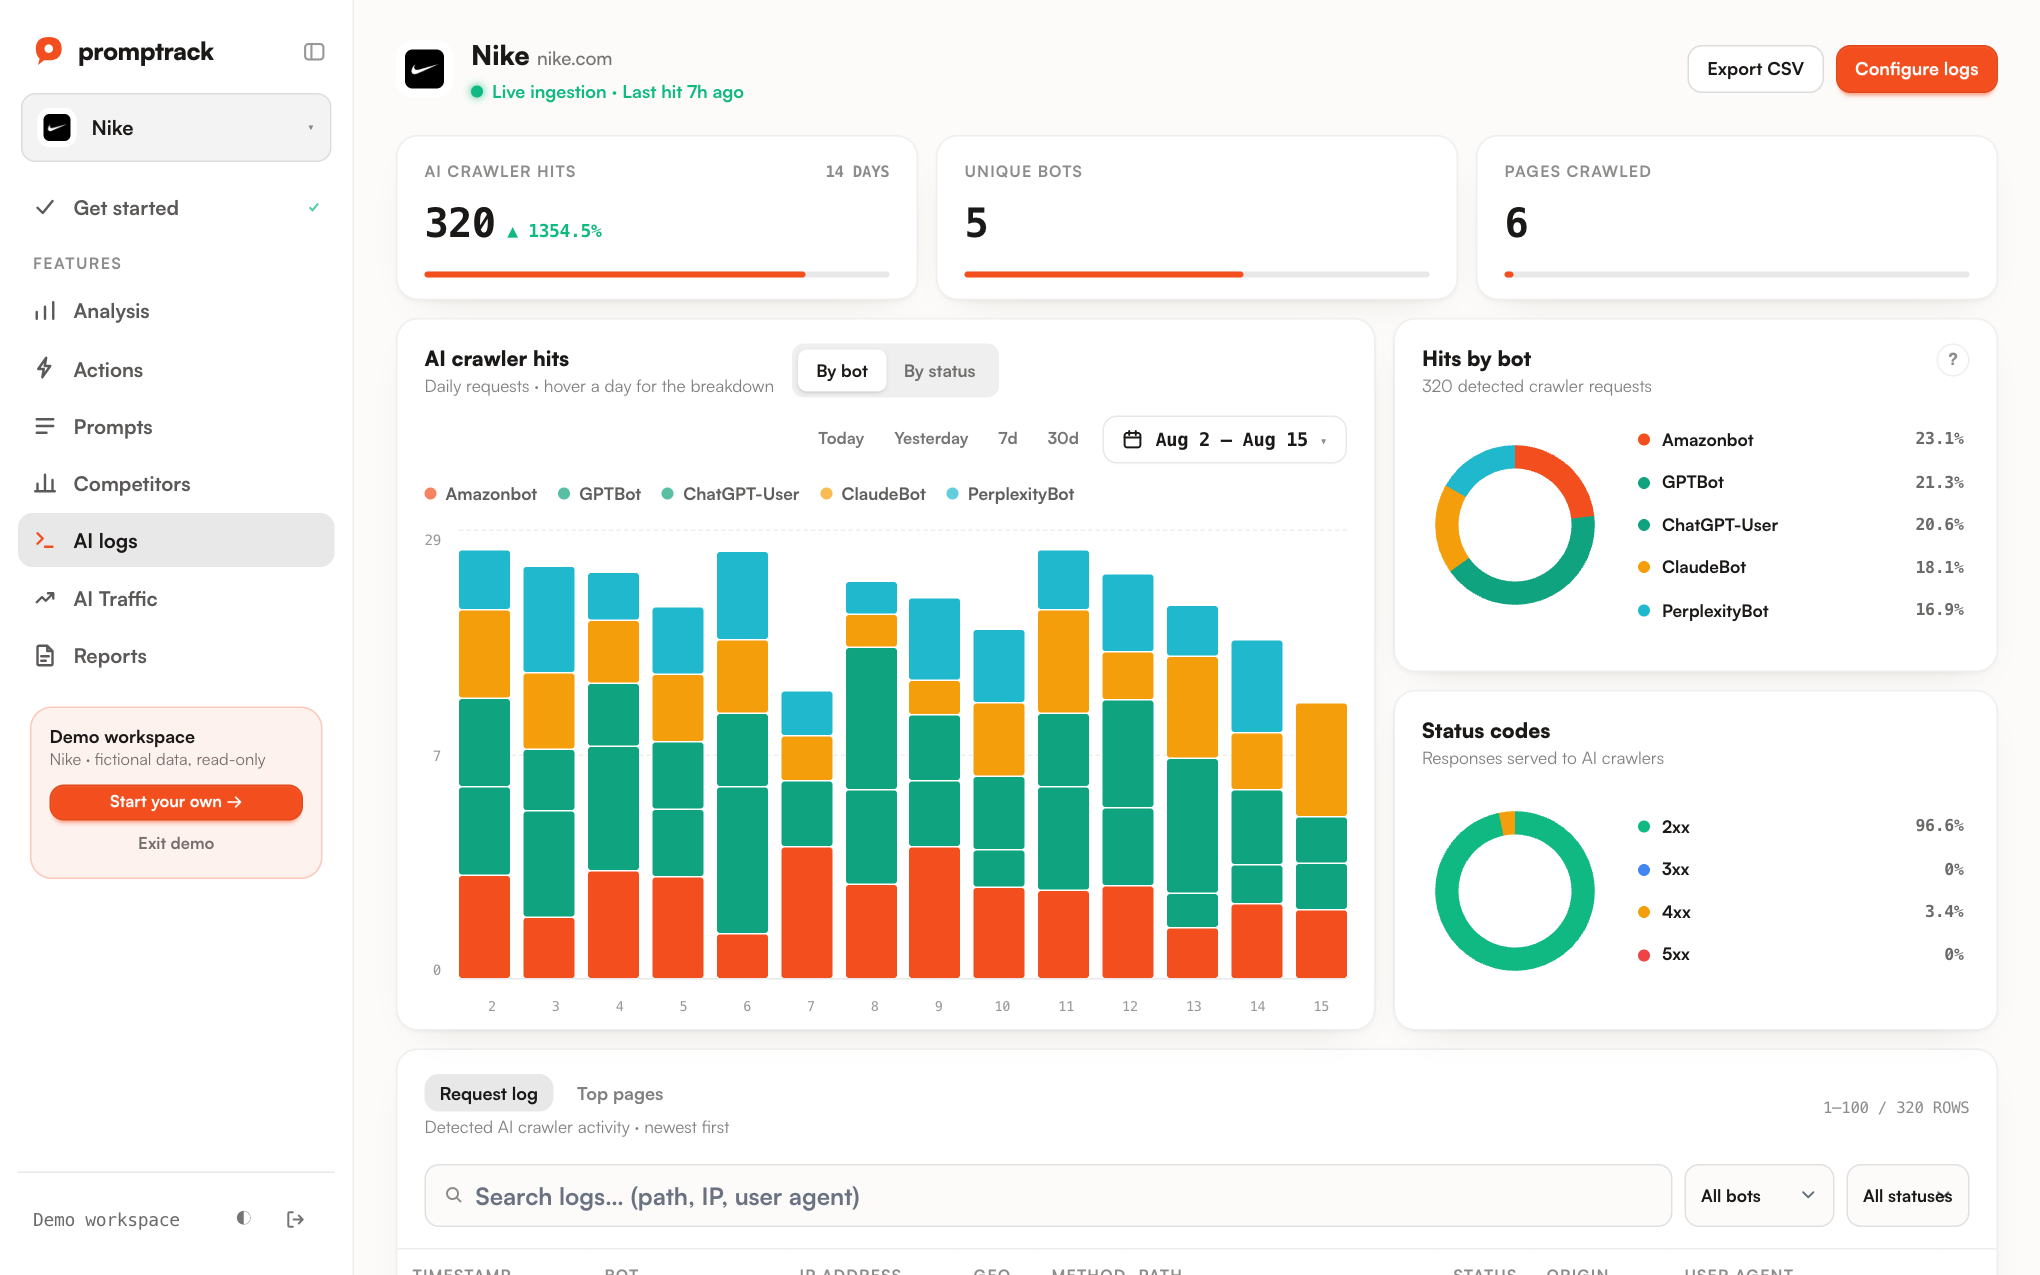Viewport: 2040px width, 1275px height.
Task: Toggle ClaudeBot series in chart legend
Action: point(873,494)
